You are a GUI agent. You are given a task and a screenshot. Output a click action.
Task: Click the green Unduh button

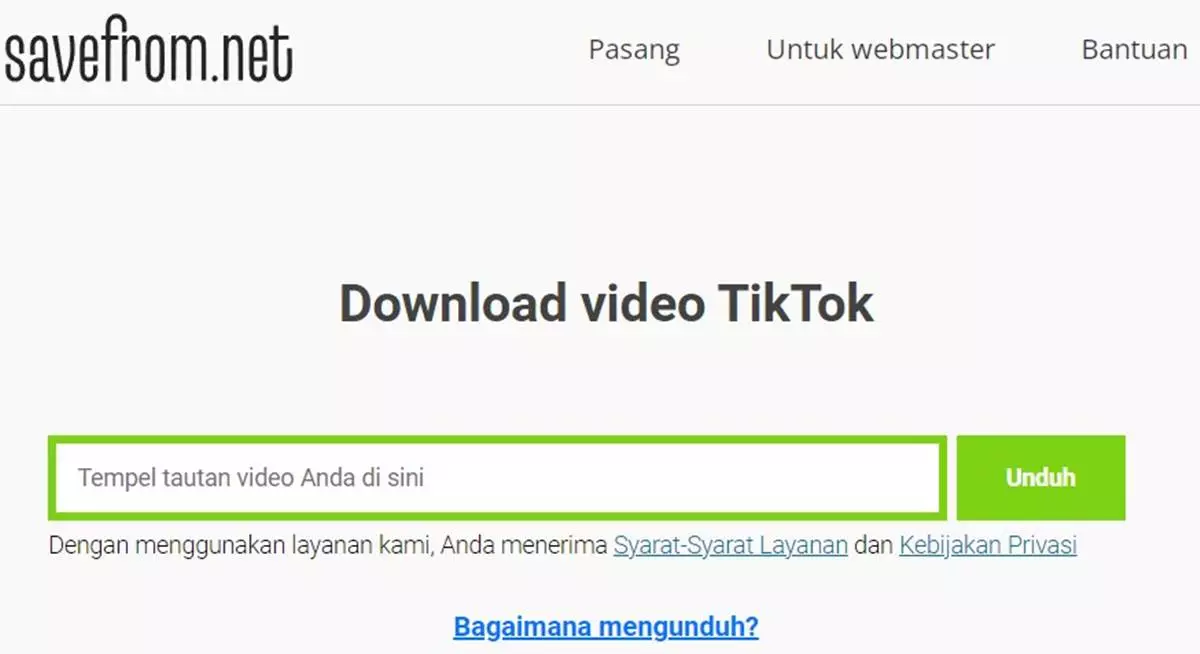click(x=1041, y=478)
